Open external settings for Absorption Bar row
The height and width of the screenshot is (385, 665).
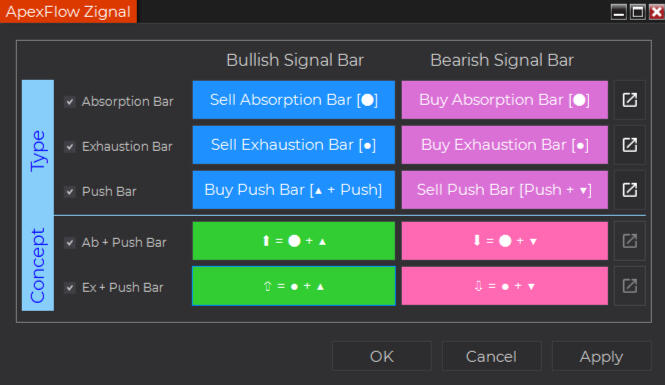pyautogui.click(x=630, y=100)
